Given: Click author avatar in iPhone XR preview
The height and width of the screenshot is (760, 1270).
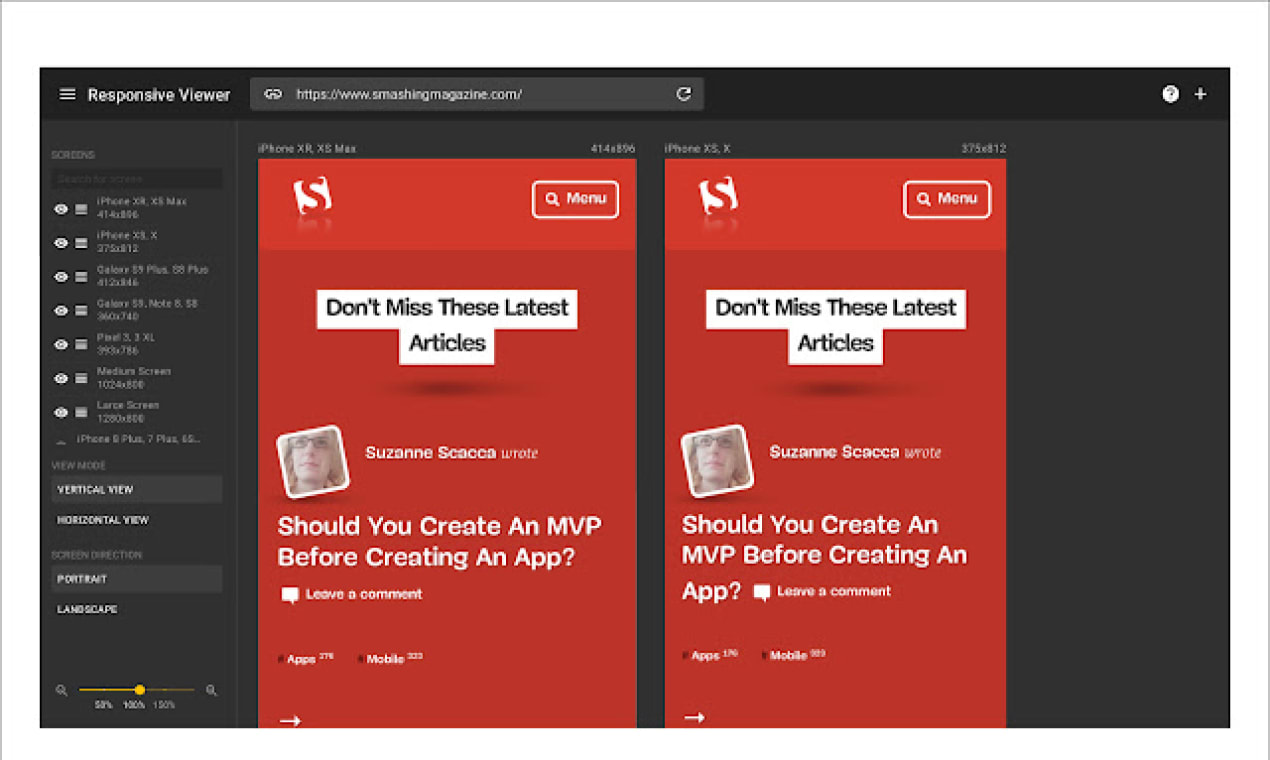Looking at the screenshot, I should 313,462.
